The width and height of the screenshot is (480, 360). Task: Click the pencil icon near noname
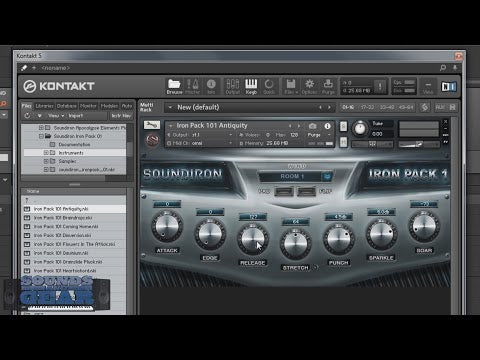(x=24, y=68)
